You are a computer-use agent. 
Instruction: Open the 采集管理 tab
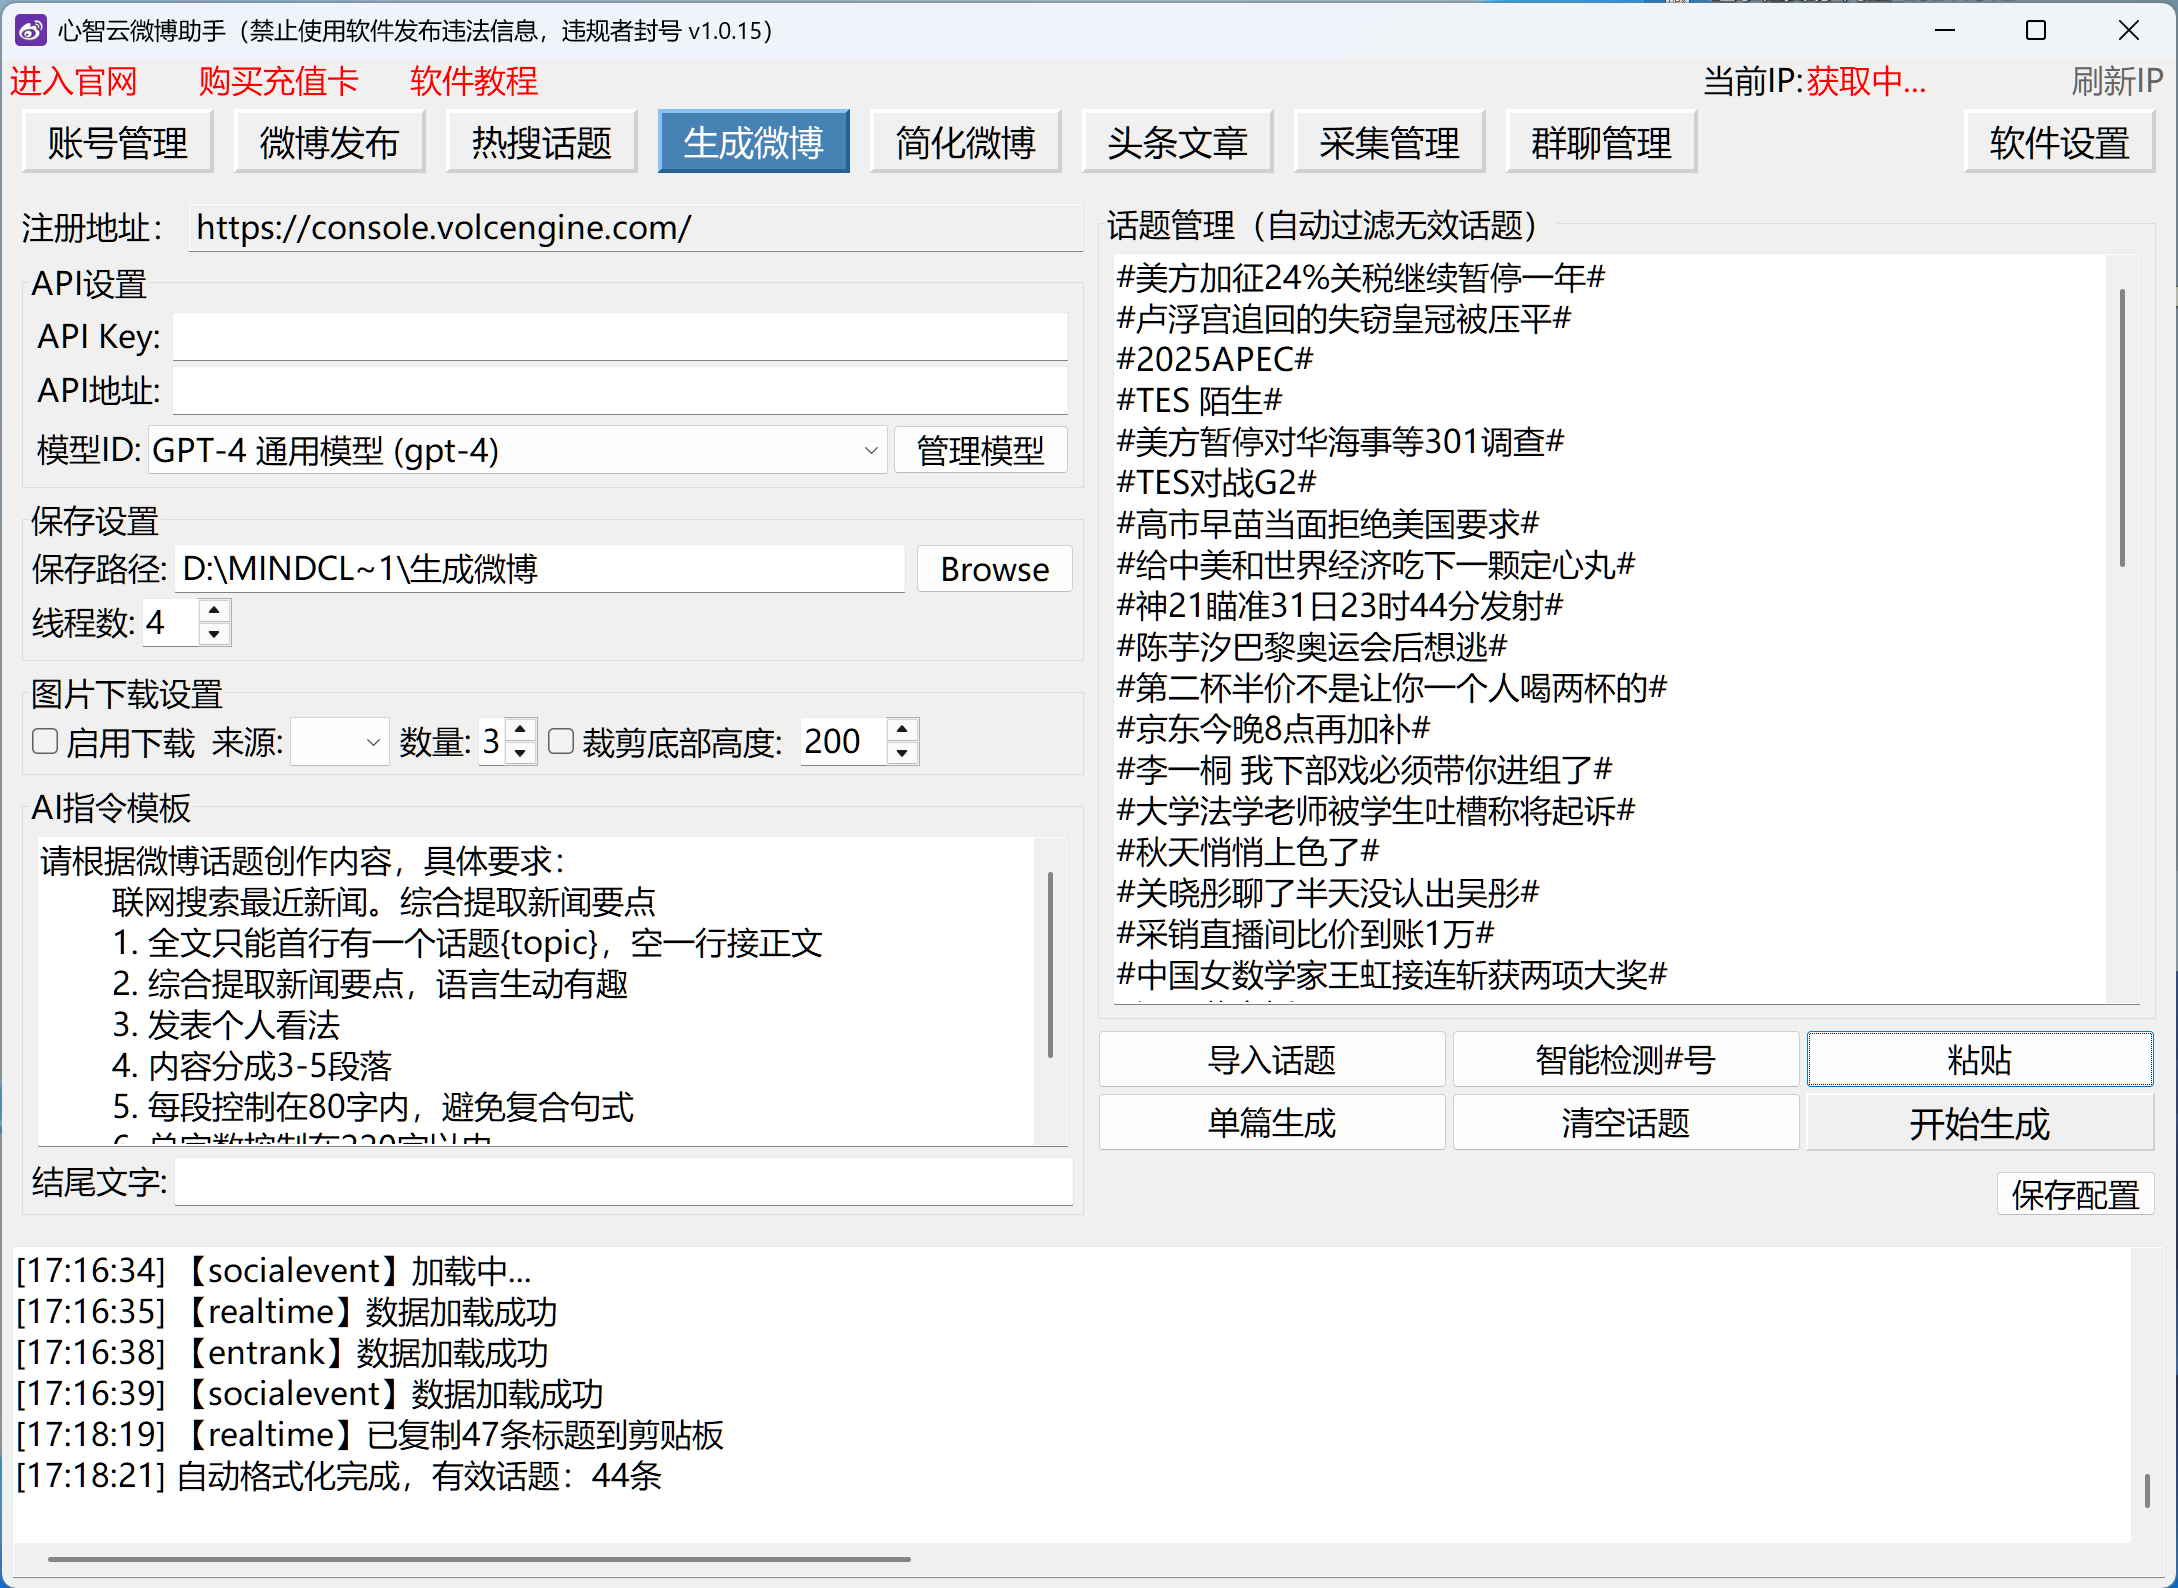point(1388,143)
